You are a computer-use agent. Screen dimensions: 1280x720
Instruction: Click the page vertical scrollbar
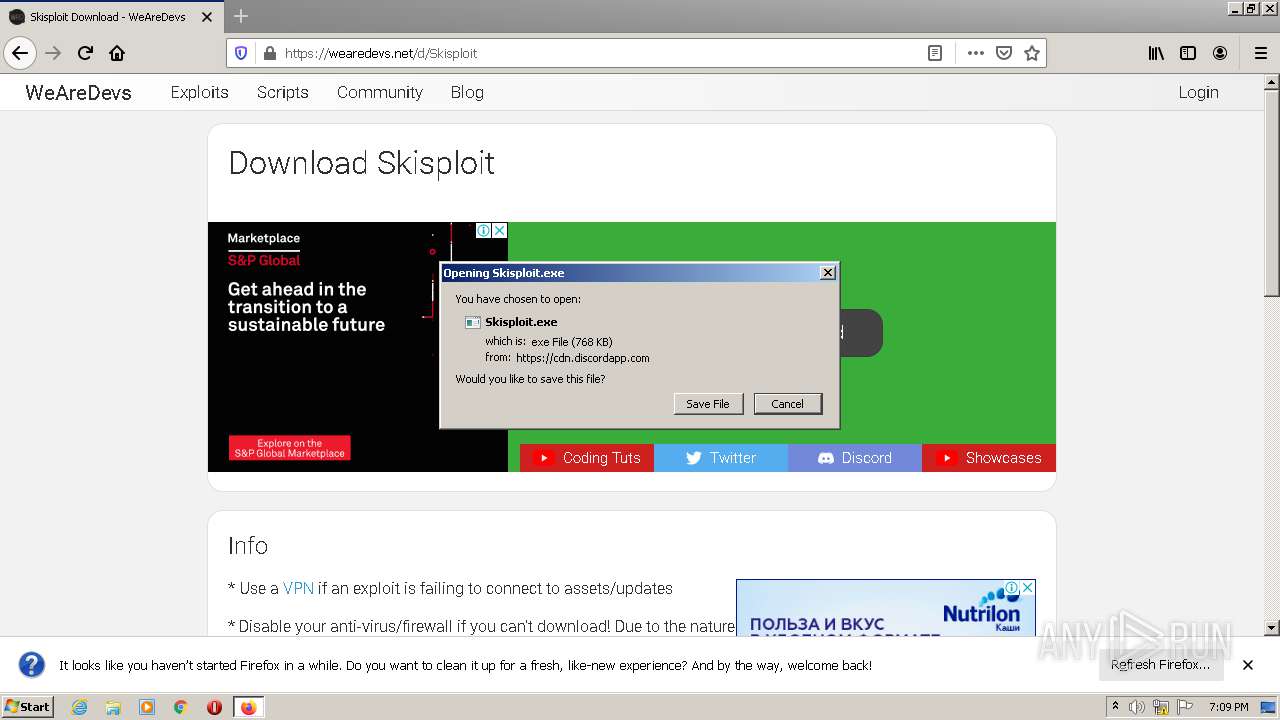[1271, 195]
